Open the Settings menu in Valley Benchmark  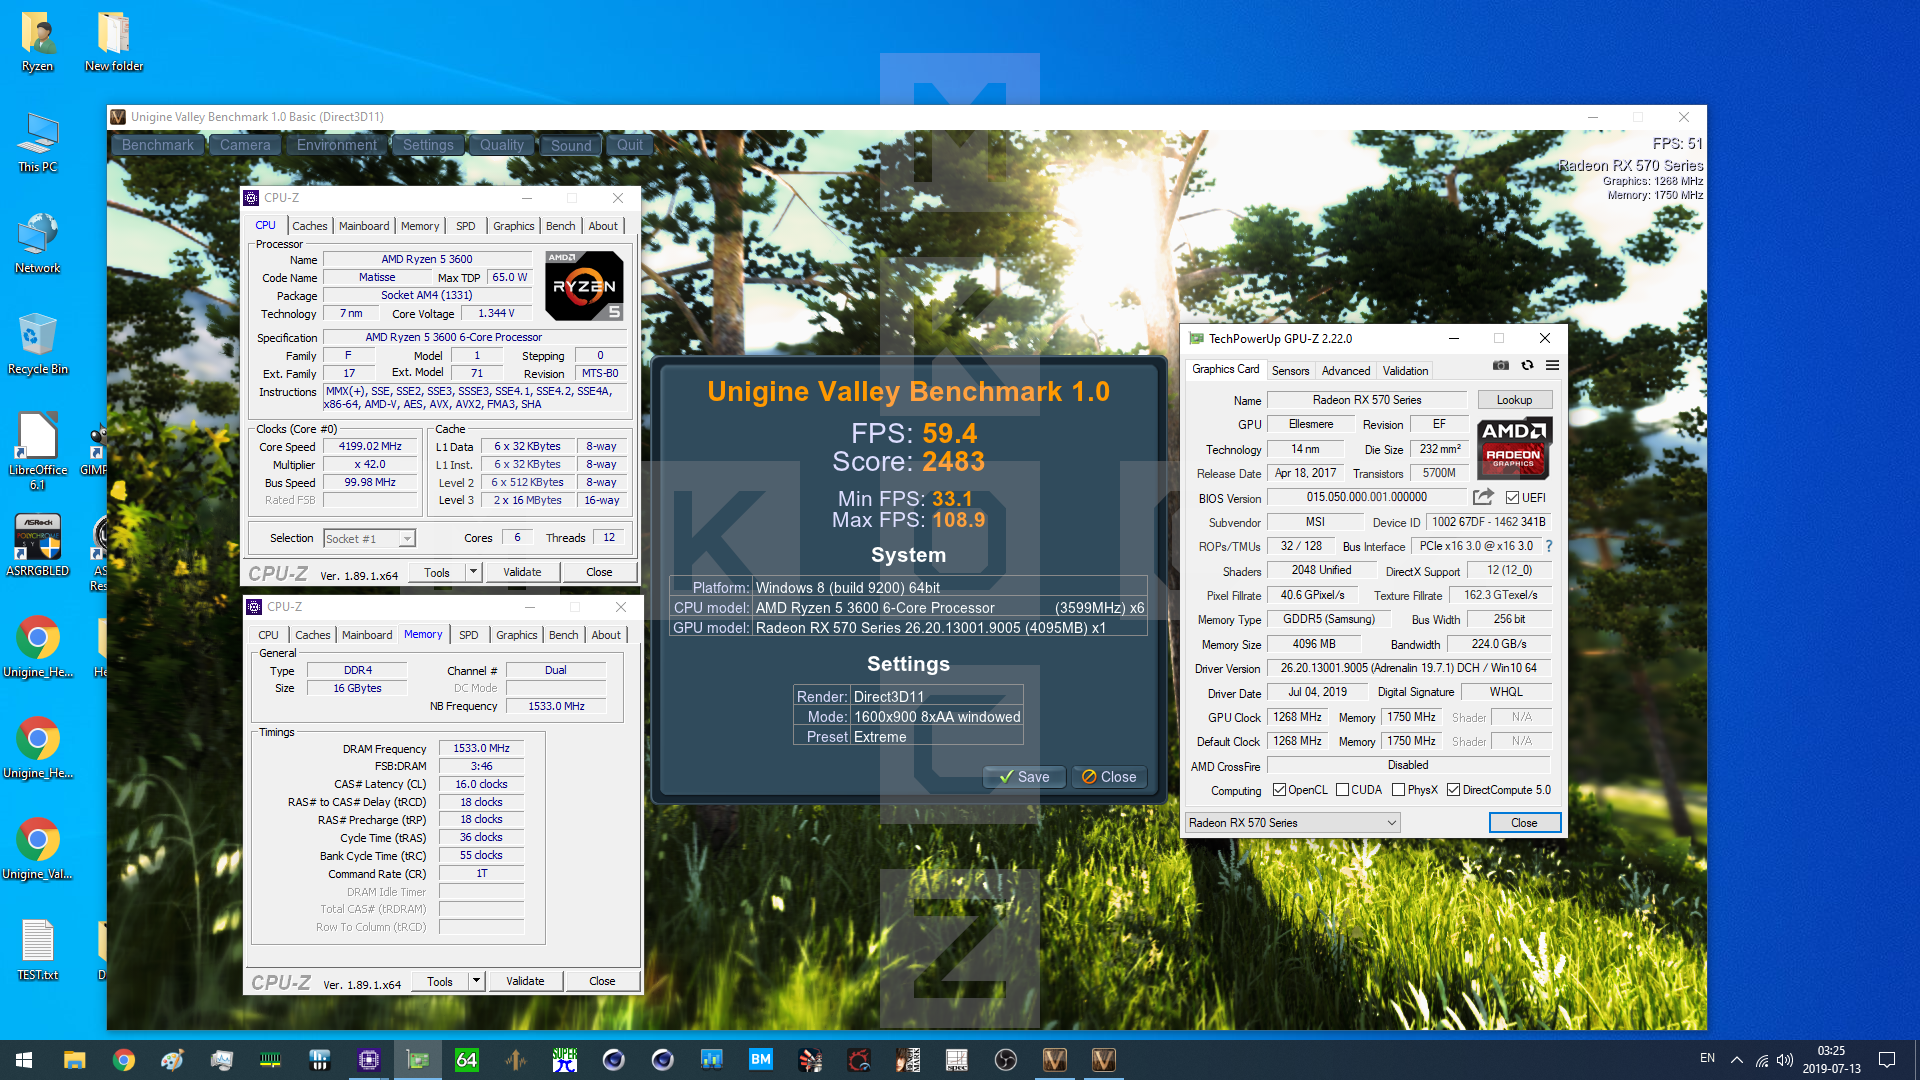pyautogui.click(x=428, y=145)
